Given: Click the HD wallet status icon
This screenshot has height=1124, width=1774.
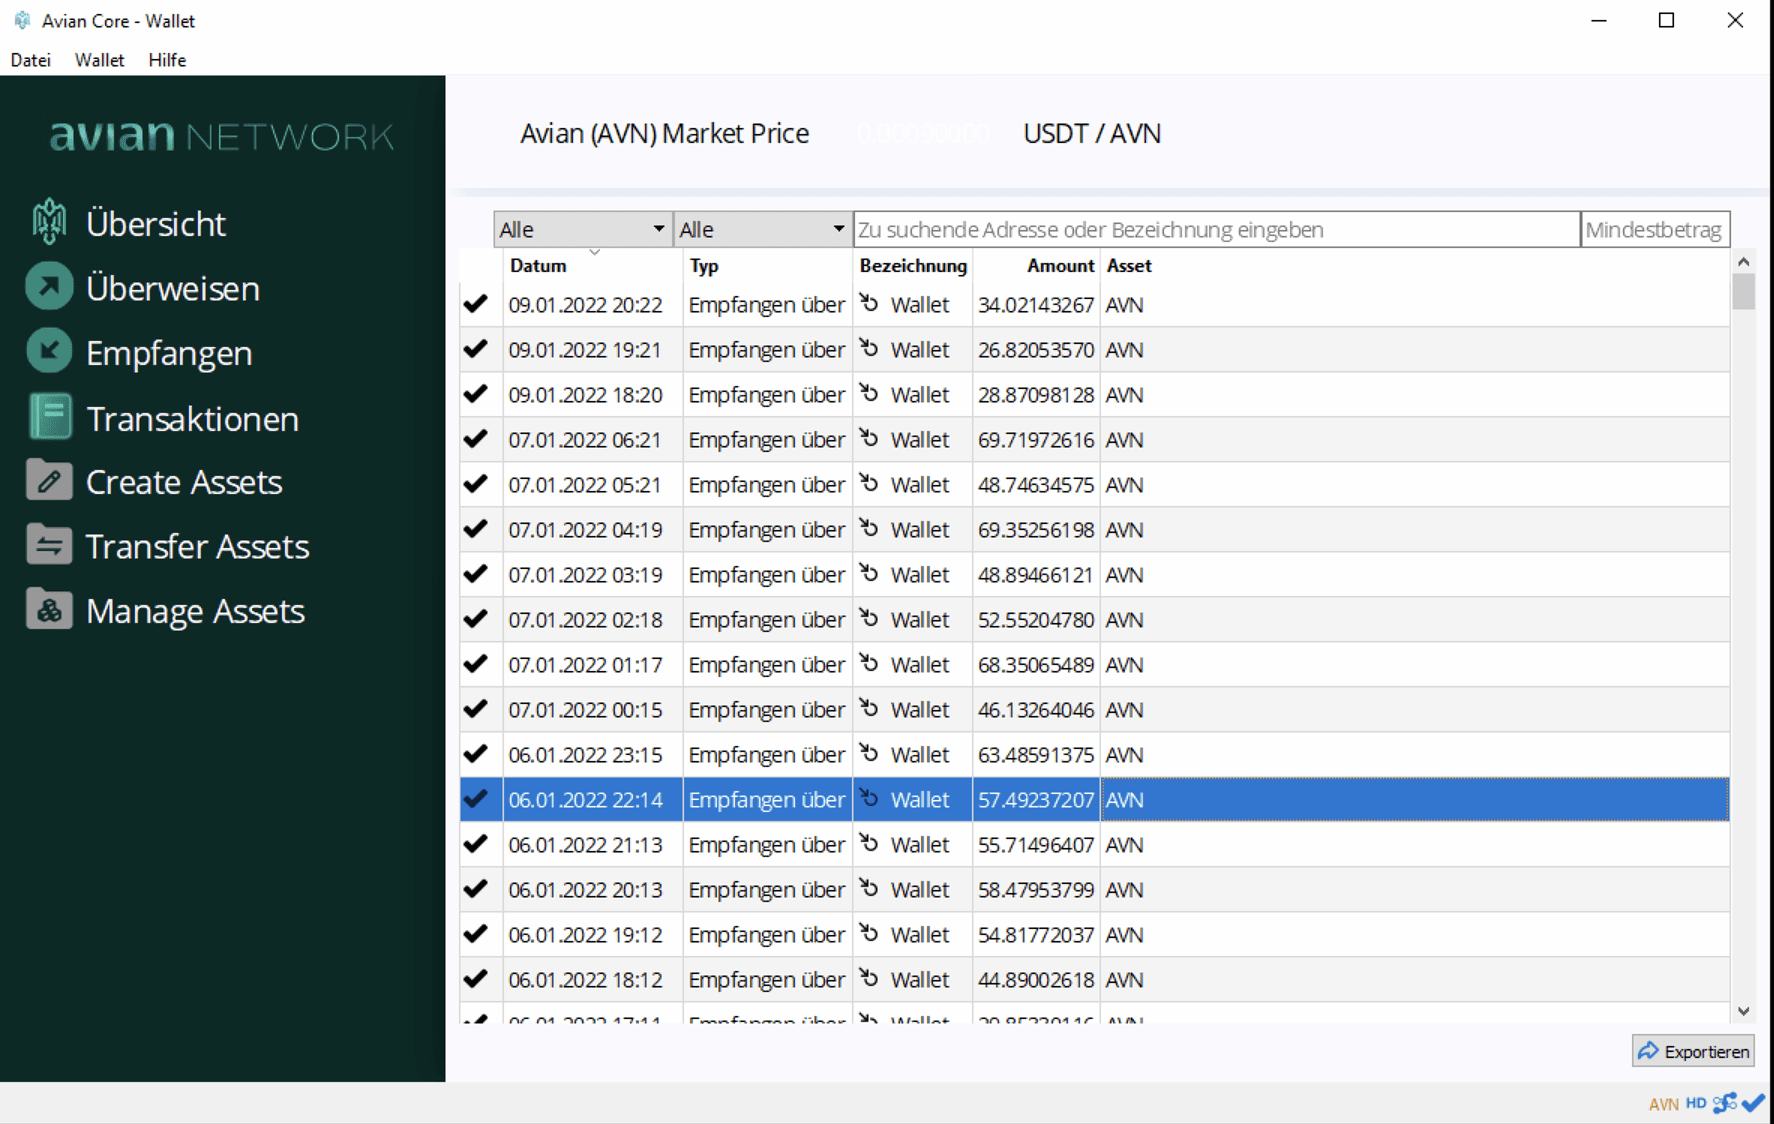Looking at the screenshot, I should (x=1696, y=1104).
